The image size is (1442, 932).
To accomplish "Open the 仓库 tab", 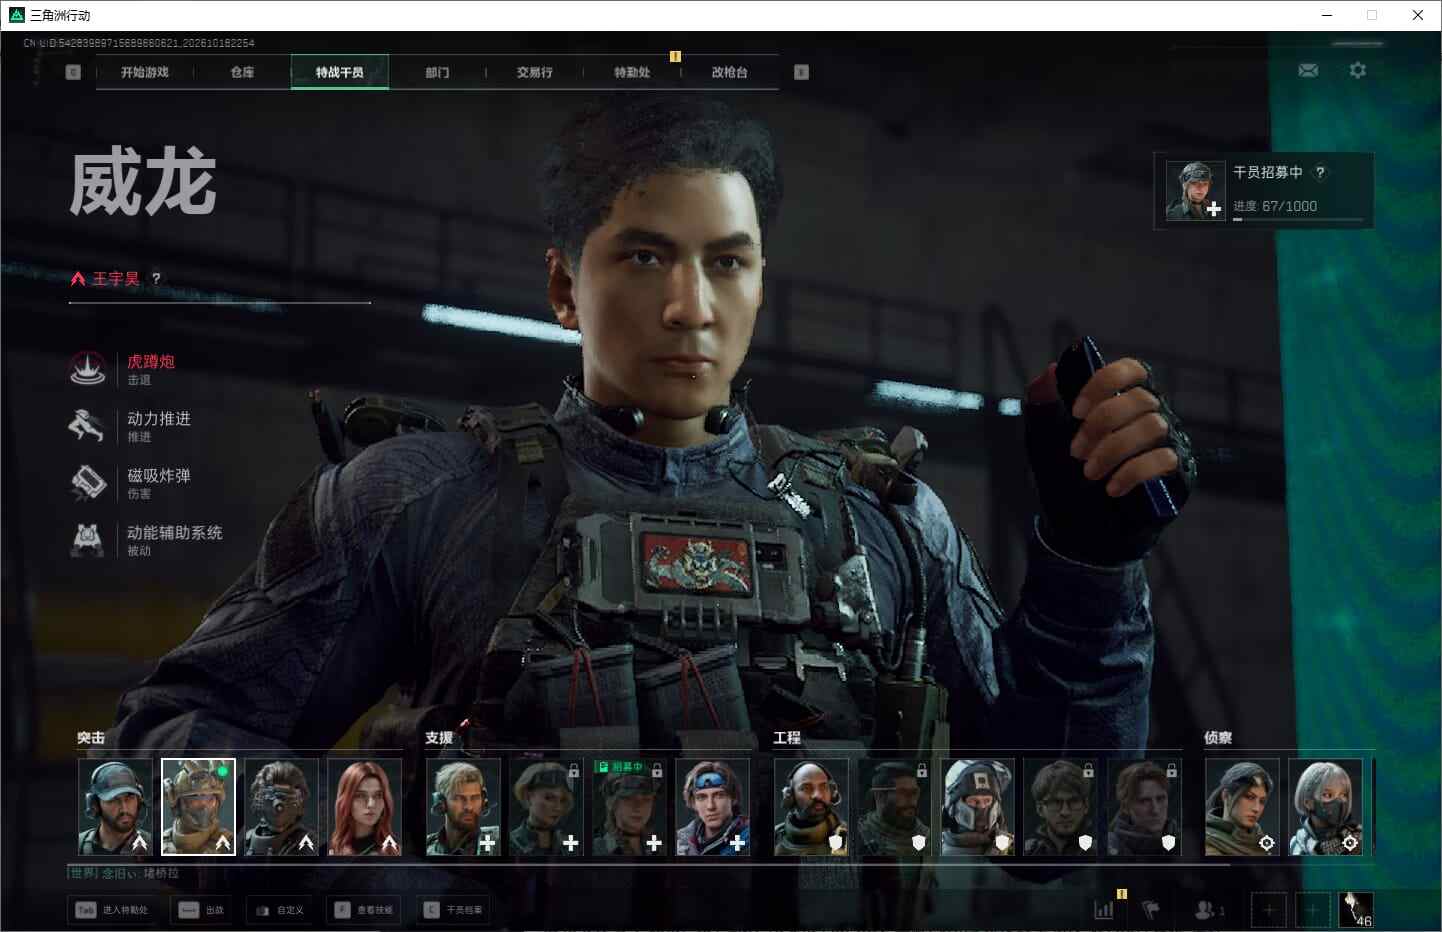I will point(242,72).
